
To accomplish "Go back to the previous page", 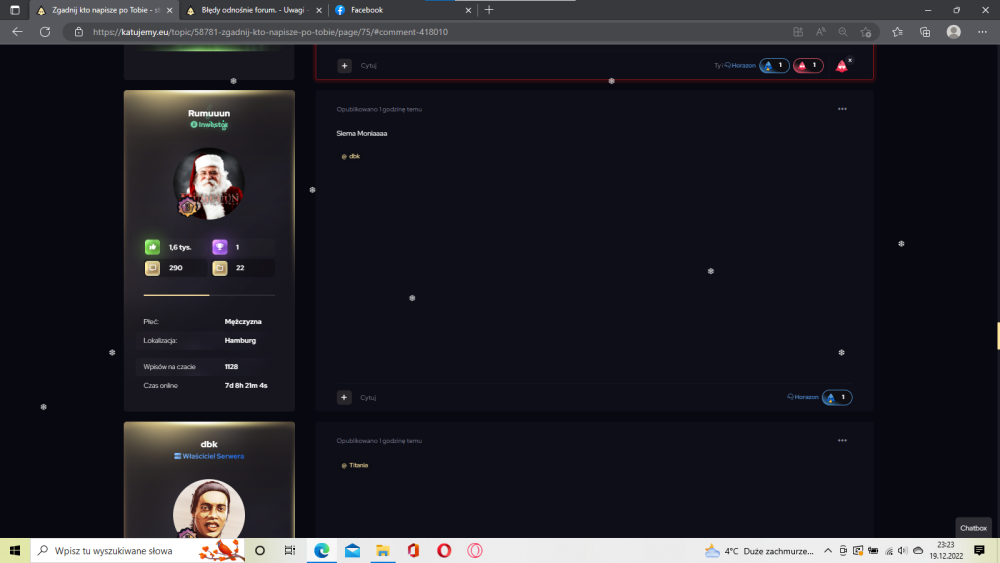I will (17, 32).
